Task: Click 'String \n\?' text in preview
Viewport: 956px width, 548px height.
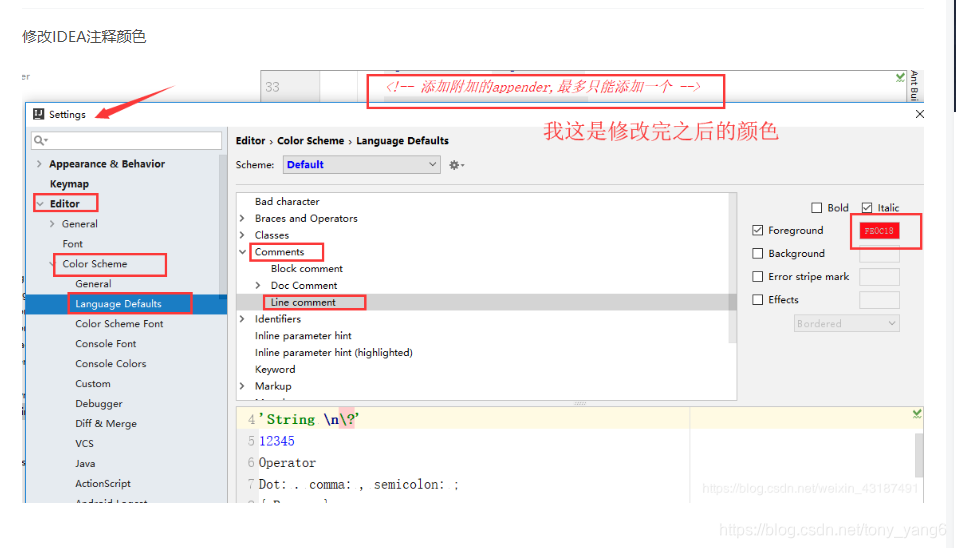Action: (x=309, y=419)
